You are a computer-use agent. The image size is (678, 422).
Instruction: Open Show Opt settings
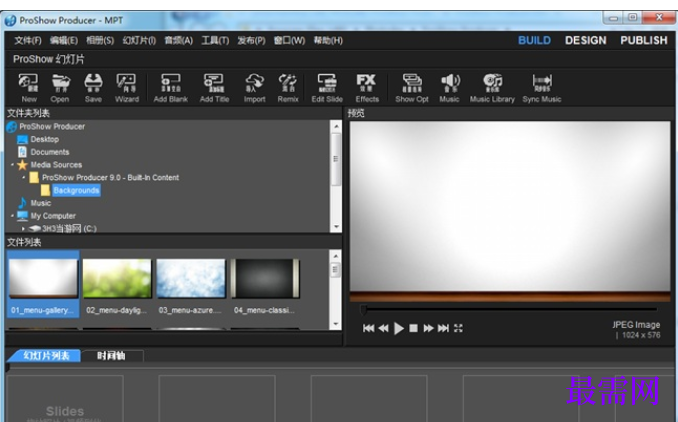pos(412,88)
